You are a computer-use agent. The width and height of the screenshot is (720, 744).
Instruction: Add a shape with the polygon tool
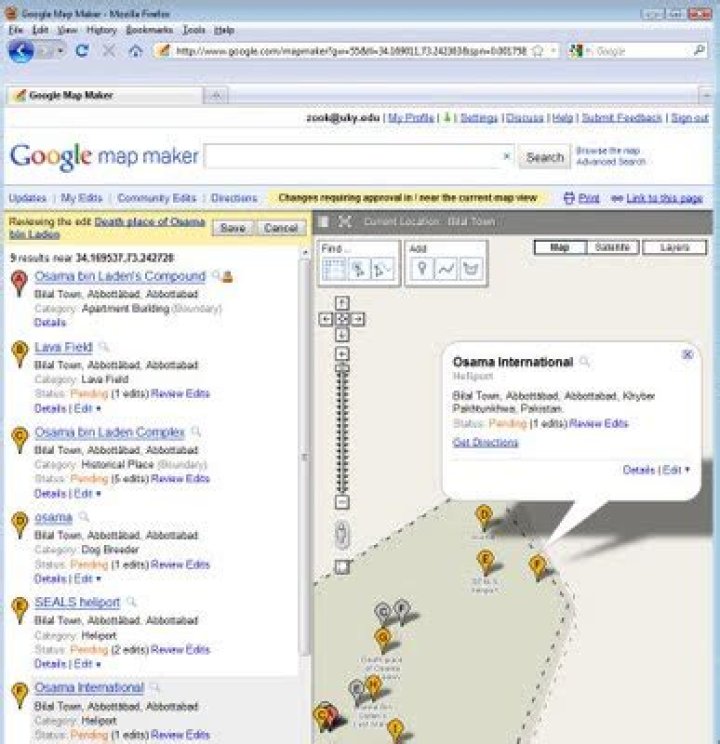(x=471, y=269)
